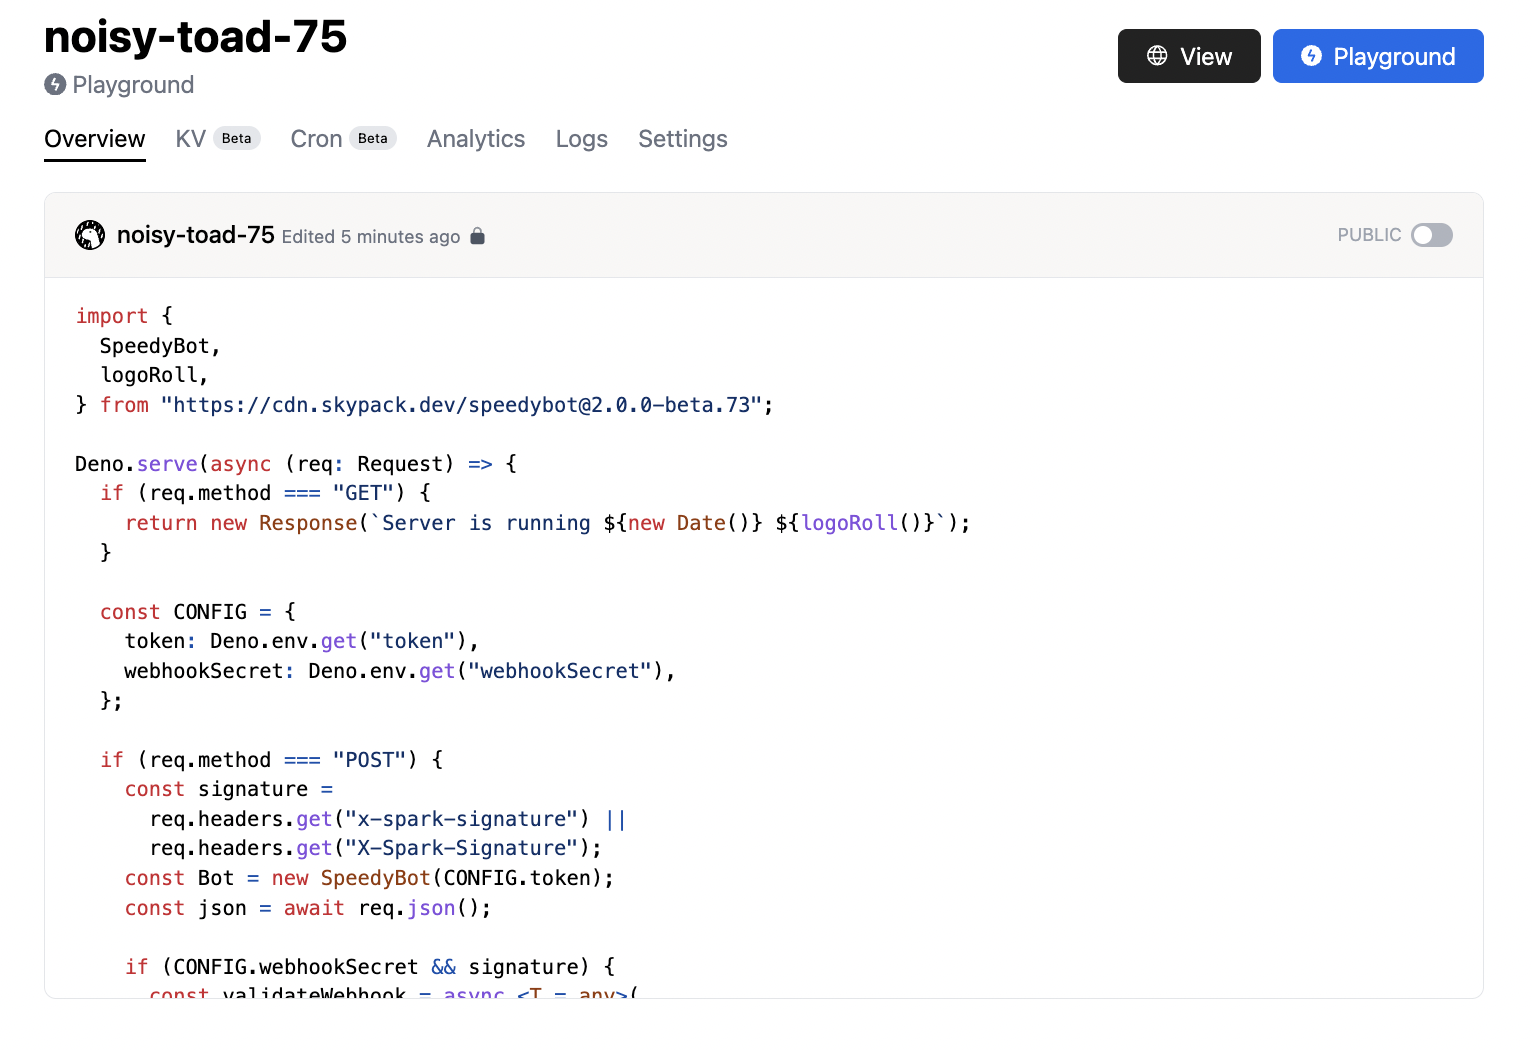The image size is (1532, 1050).
Task: Click the 'const CONFIG = {' line
Action: [x=198, y=612]
